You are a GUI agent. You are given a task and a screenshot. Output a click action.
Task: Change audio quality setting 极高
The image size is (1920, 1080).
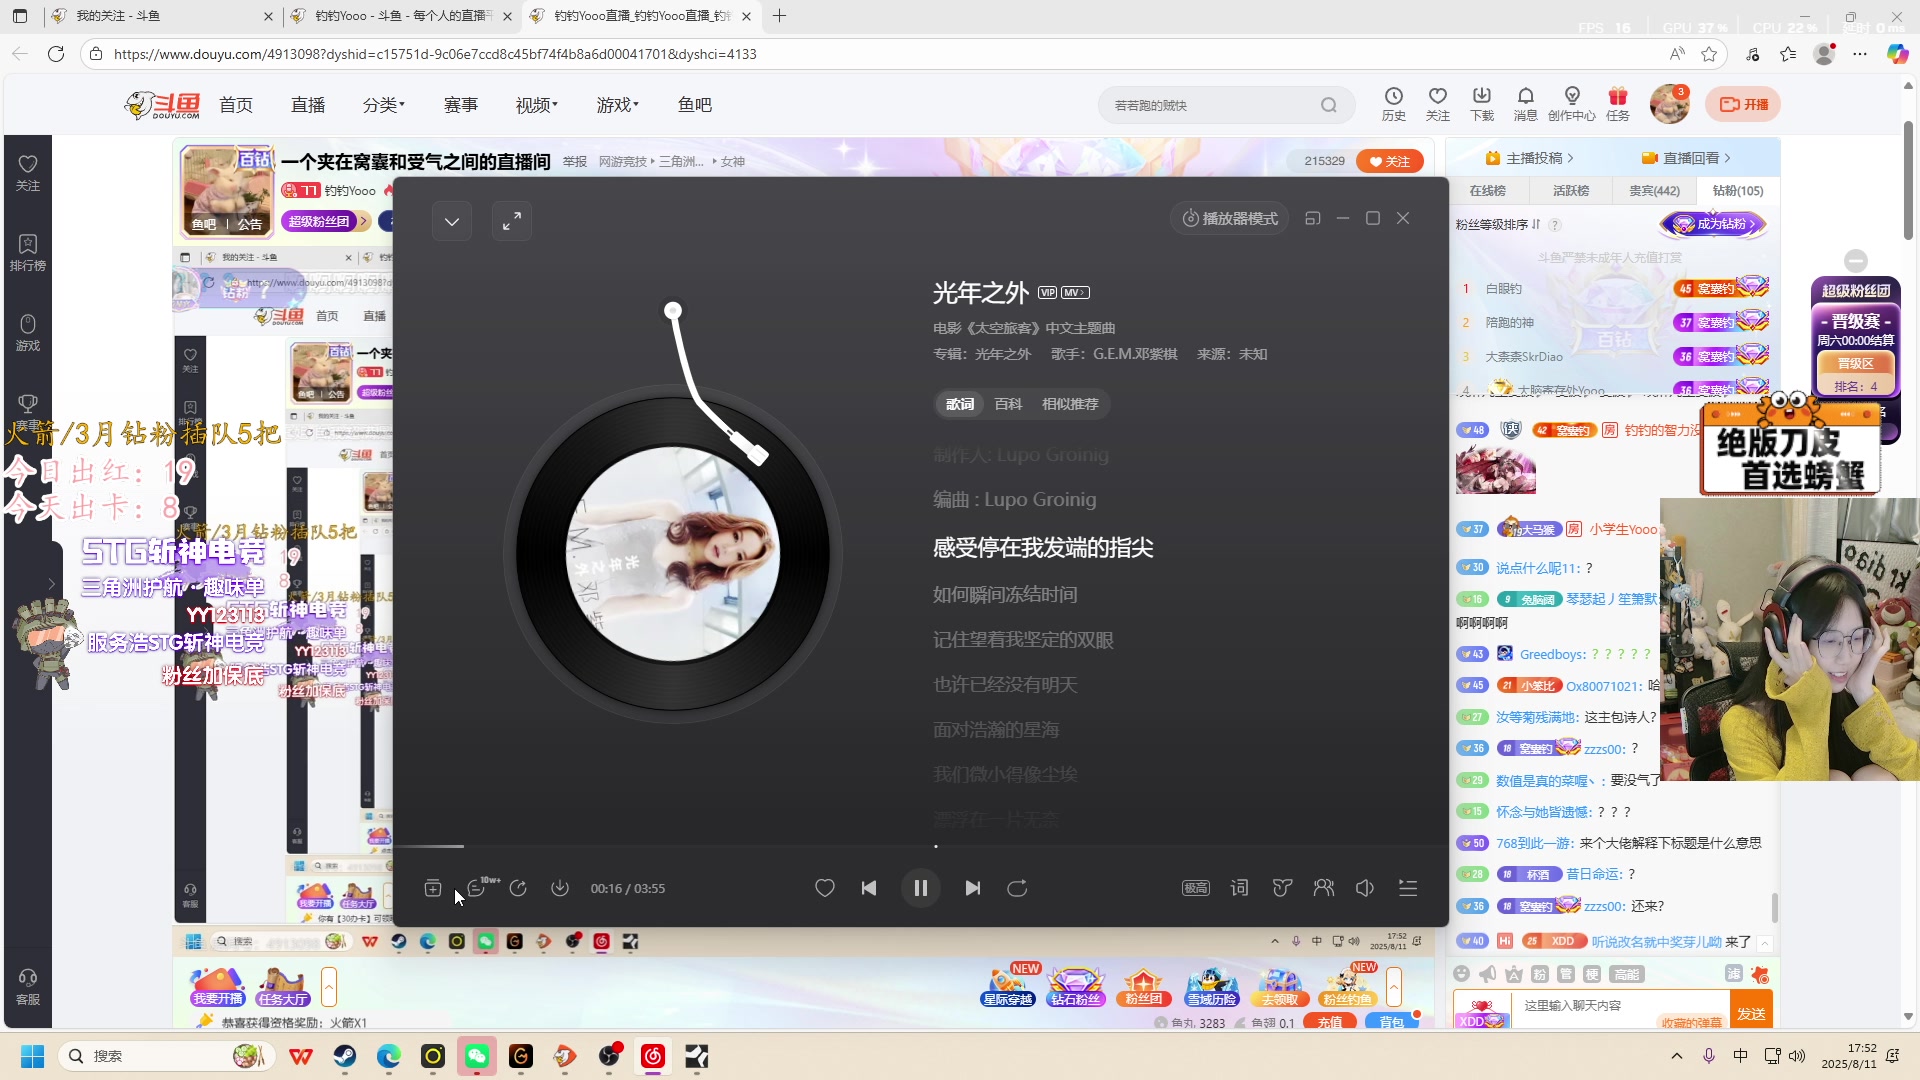click(x=1196, y=888)
